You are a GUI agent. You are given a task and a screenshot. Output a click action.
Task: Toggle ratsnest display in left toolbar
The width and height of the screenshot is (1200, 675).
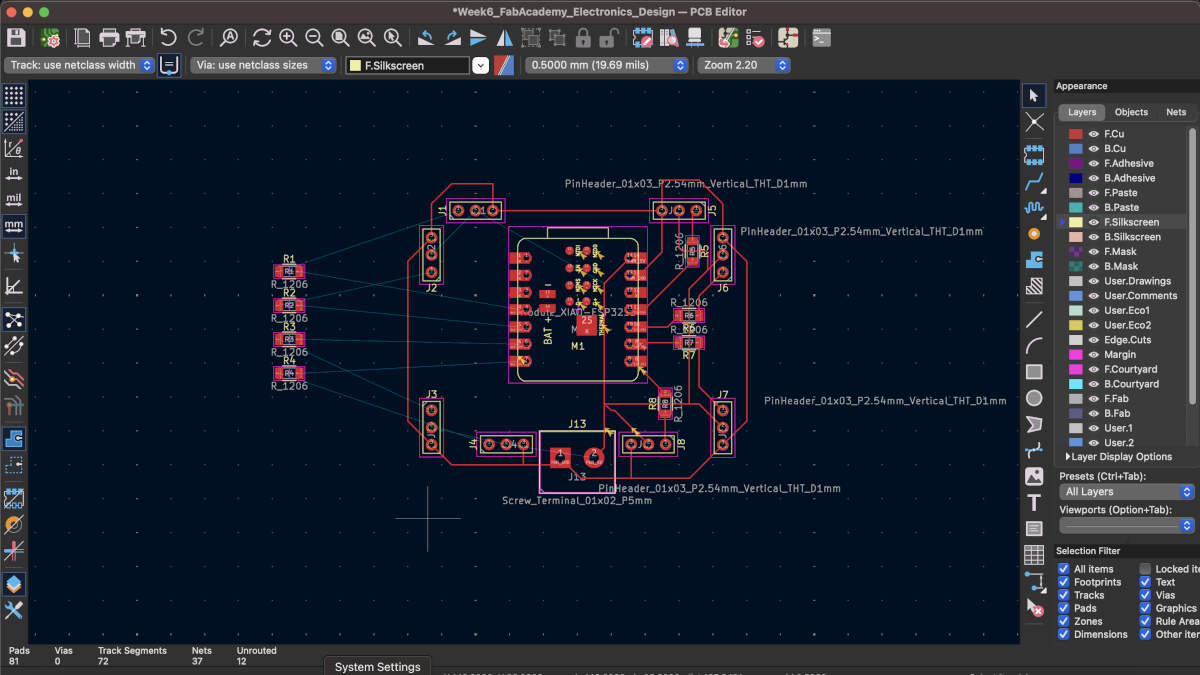14,320
